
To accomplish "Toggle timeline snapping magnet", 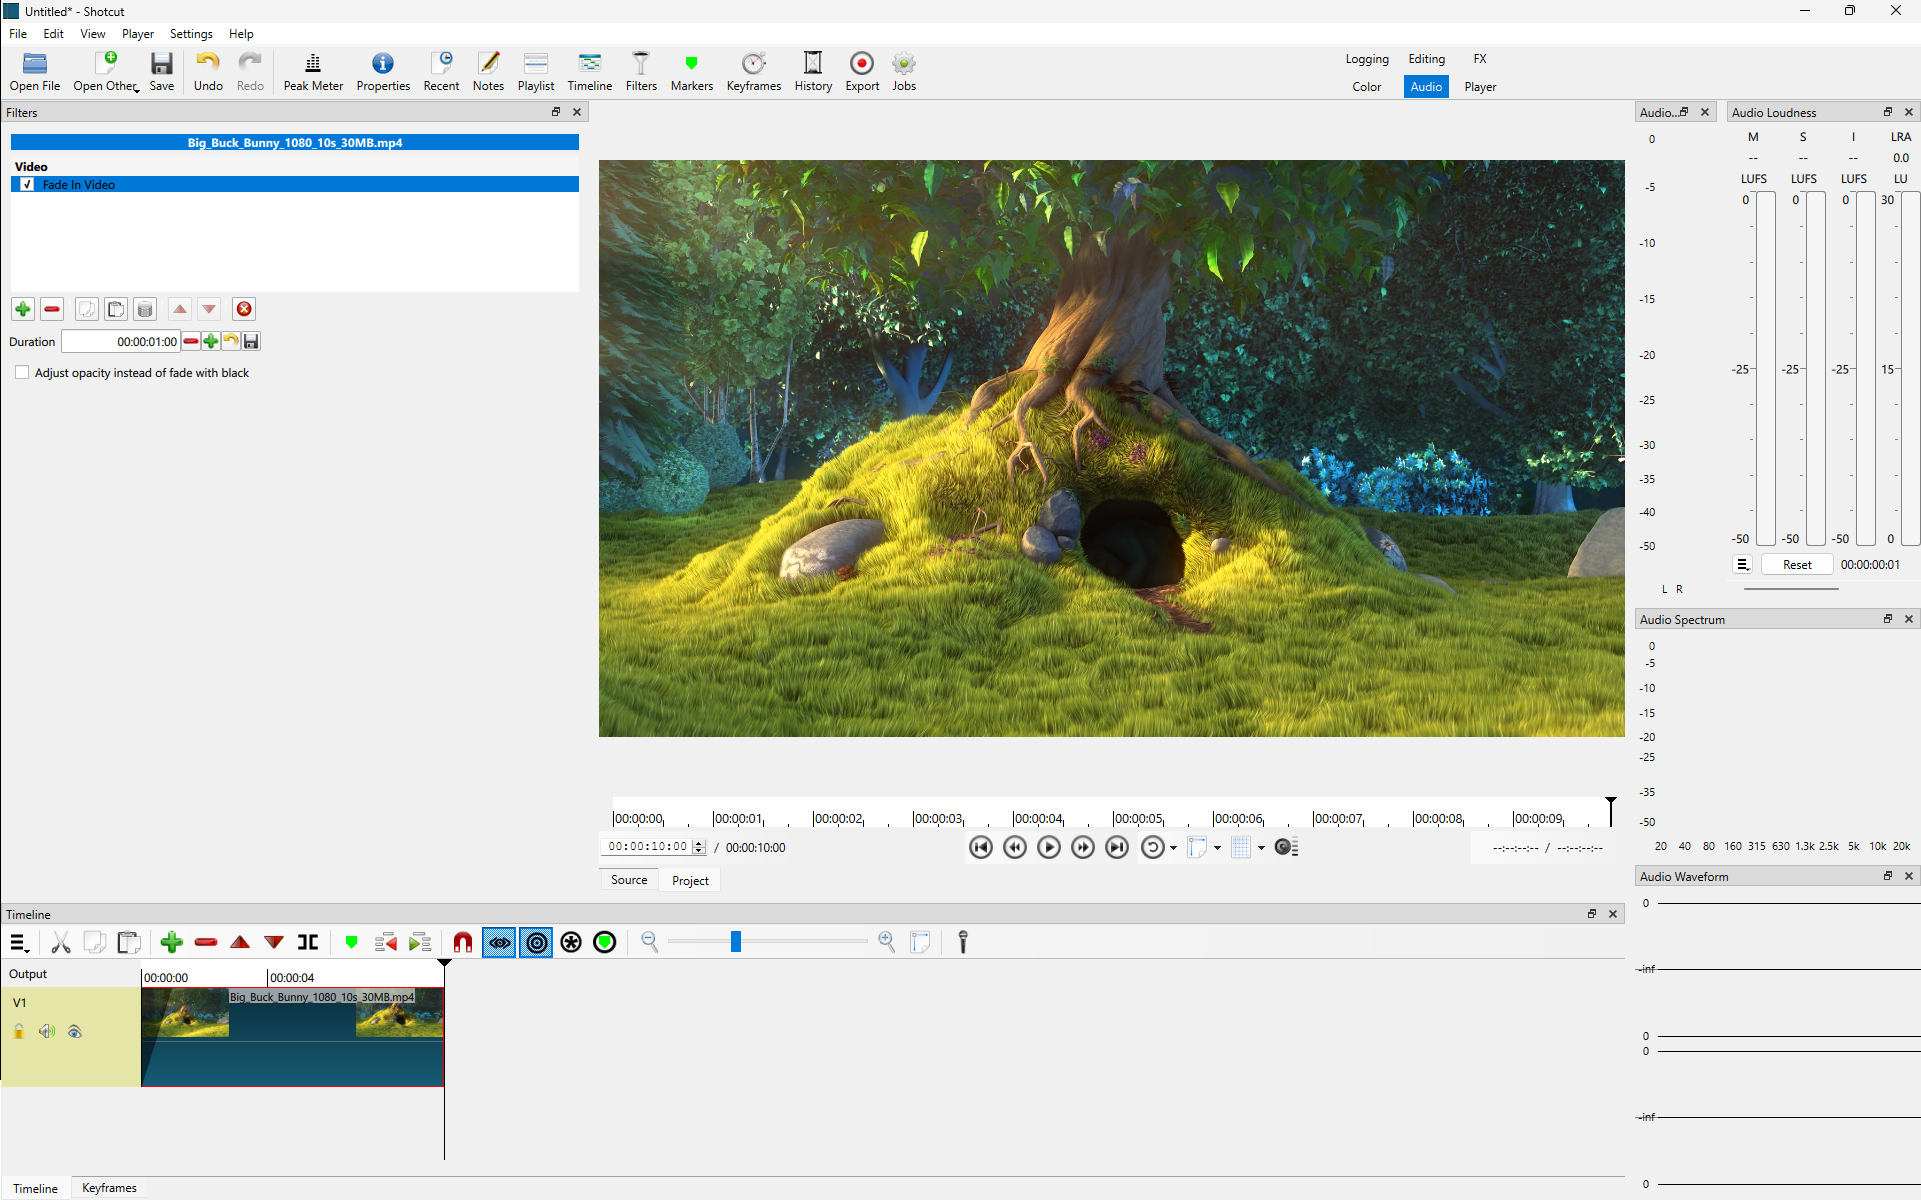I will (462, 942).
